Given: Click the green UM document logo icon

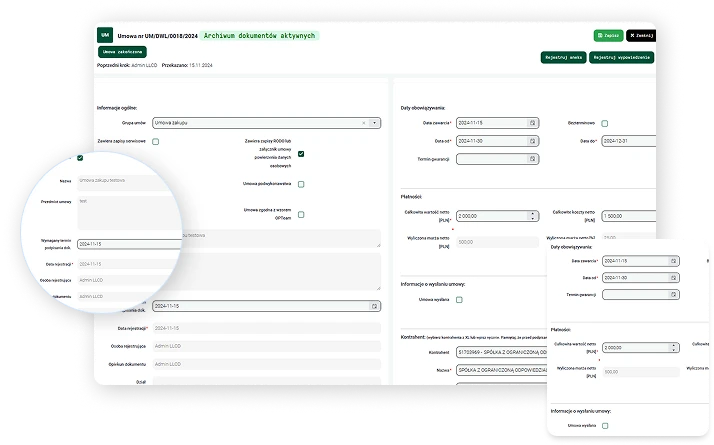Looking at the screenshot, I should tap(105, 35).
